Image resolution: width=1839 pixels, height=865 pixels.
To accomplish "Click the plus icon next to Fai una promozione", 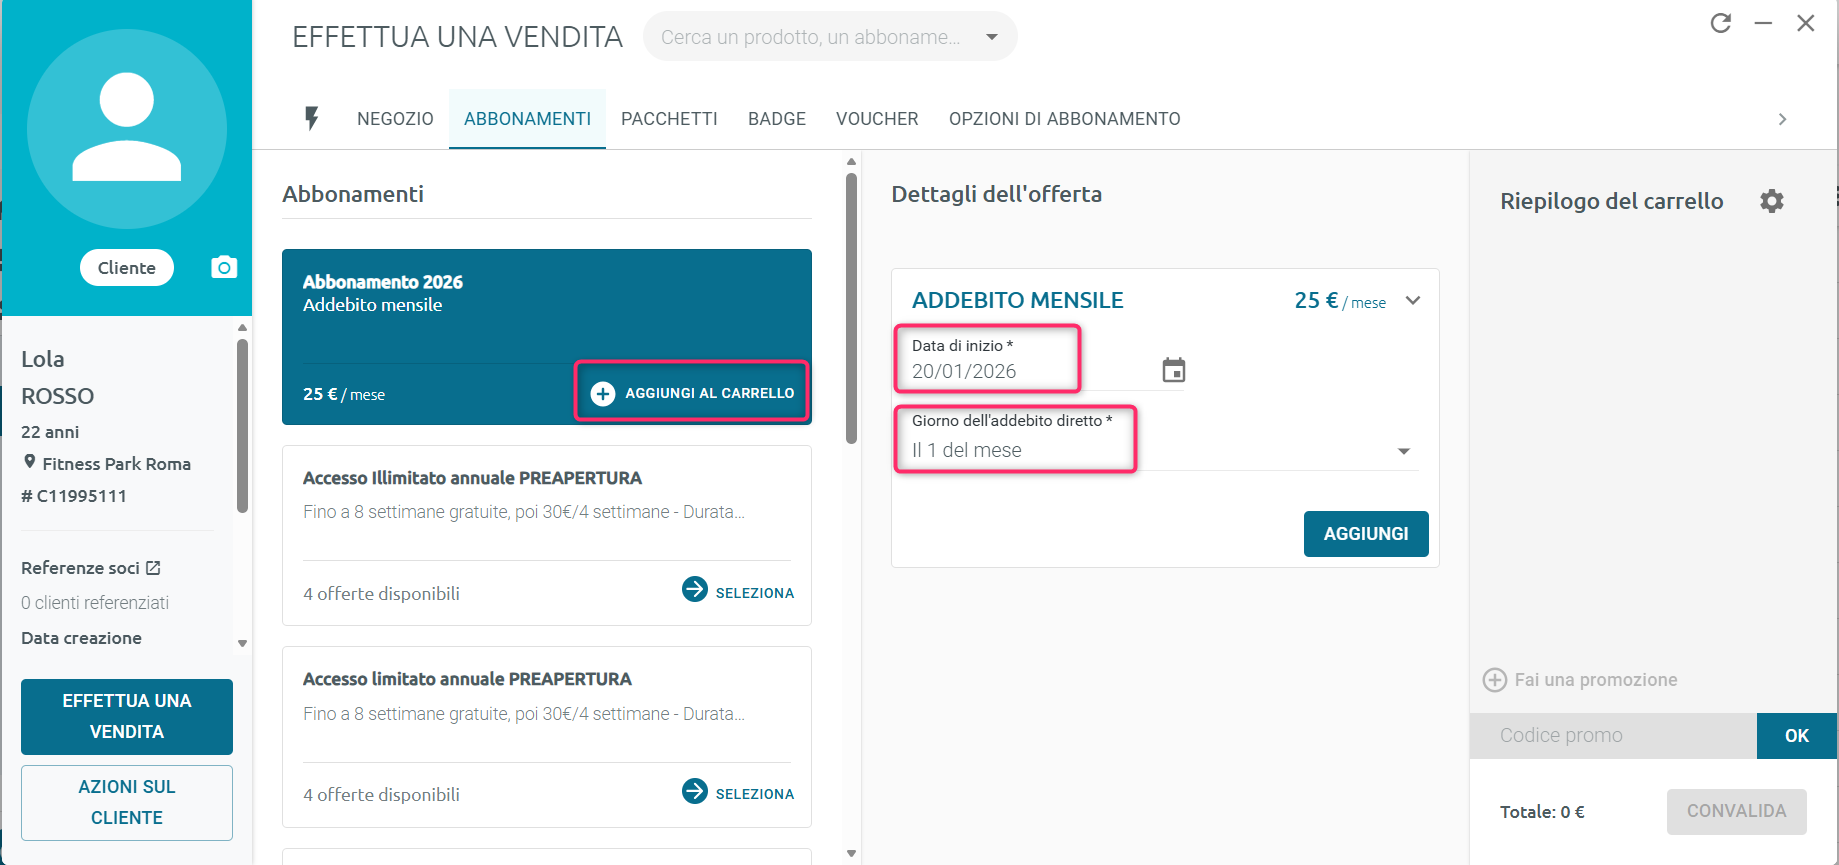I will click(x=1494, y=680).
